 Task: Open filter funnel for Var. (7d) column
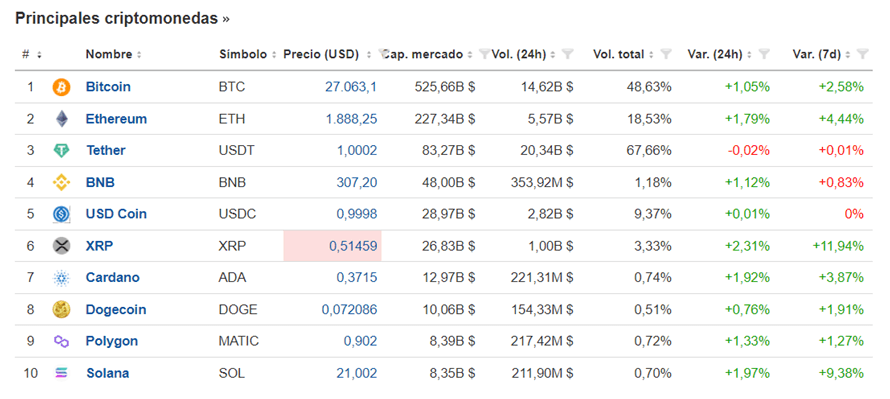[863, 54]
